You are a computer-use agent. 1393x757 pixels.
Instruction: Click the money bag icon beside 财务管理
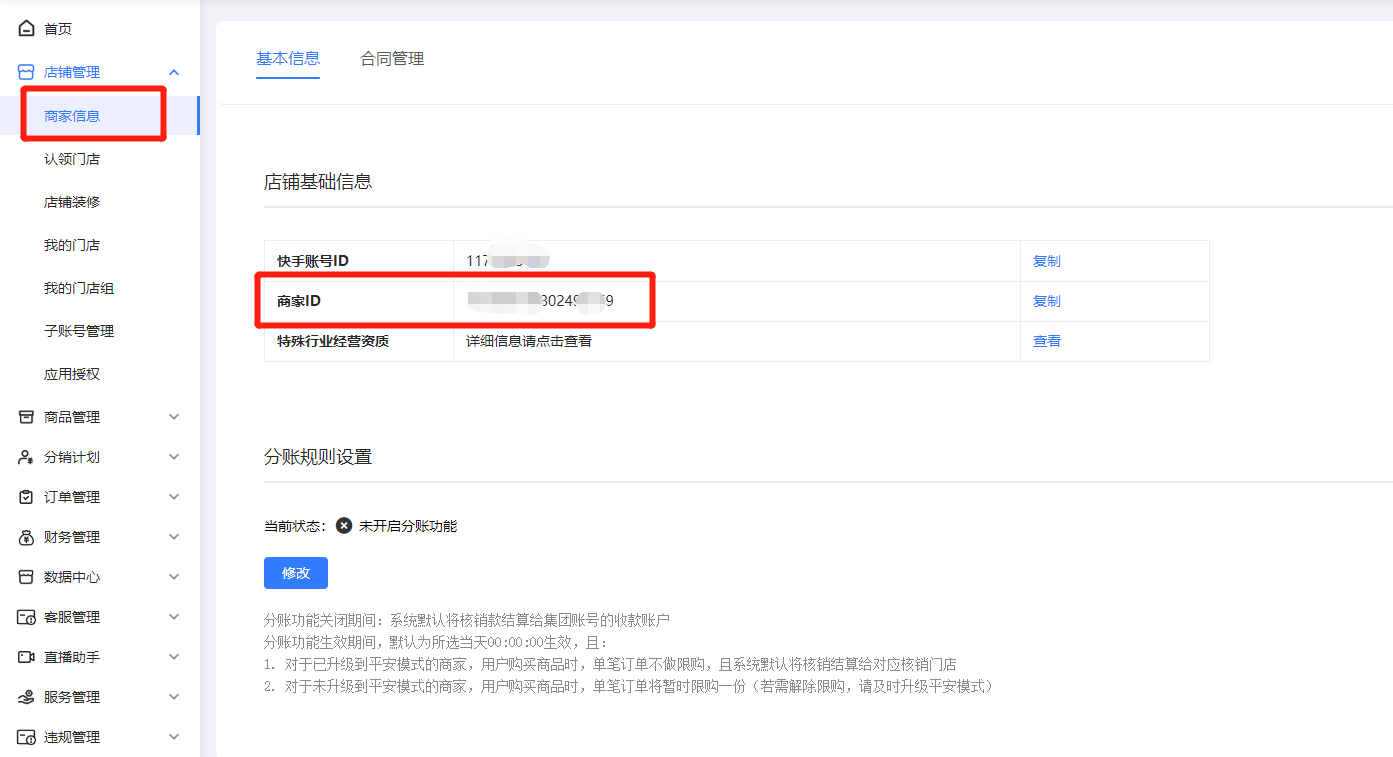click(x=27, y=537)
